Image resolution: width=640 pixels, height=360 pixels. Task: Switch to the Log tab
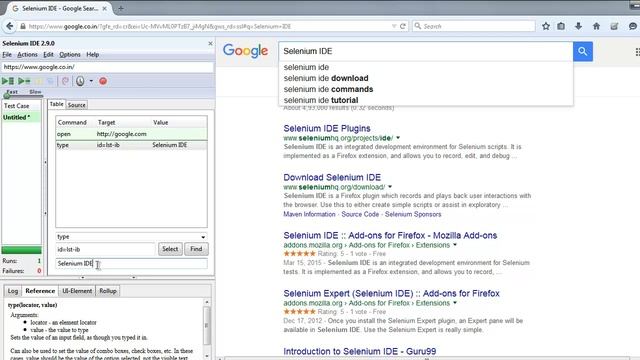pos(13,291)
